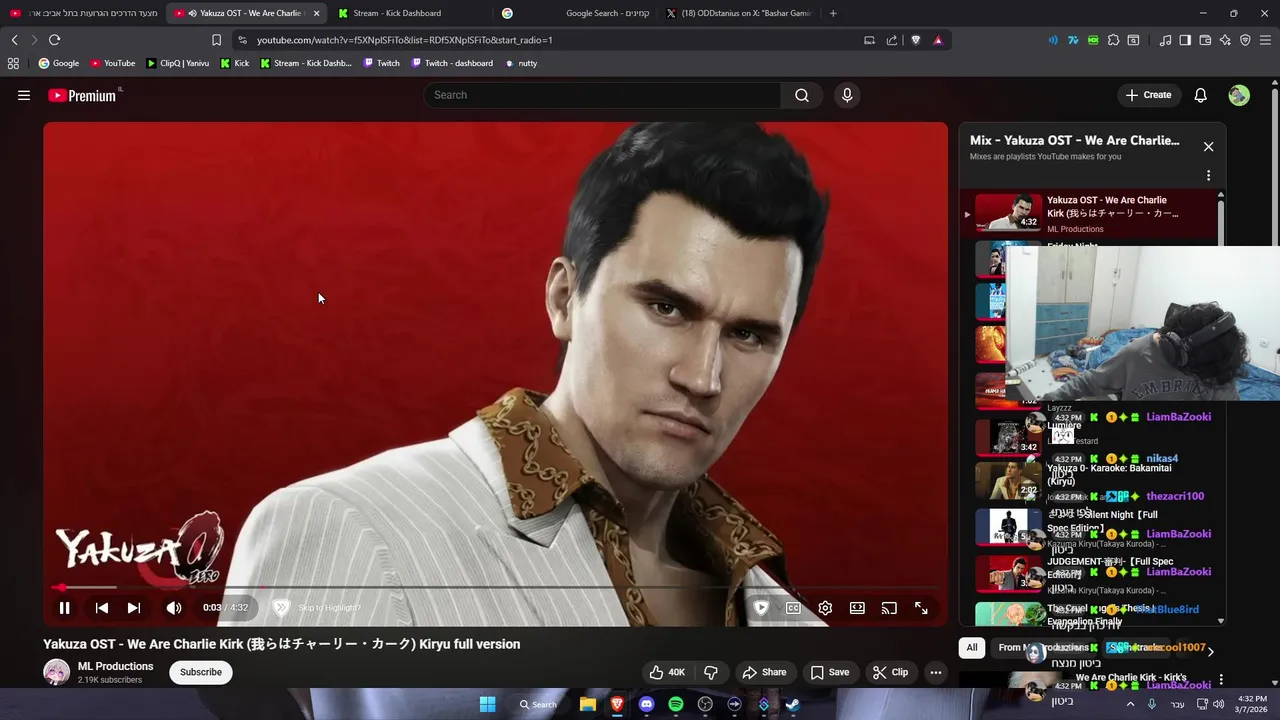Open Google bookmark
Viewport: 1280px width, 720px height.
[x=59, y=63]
